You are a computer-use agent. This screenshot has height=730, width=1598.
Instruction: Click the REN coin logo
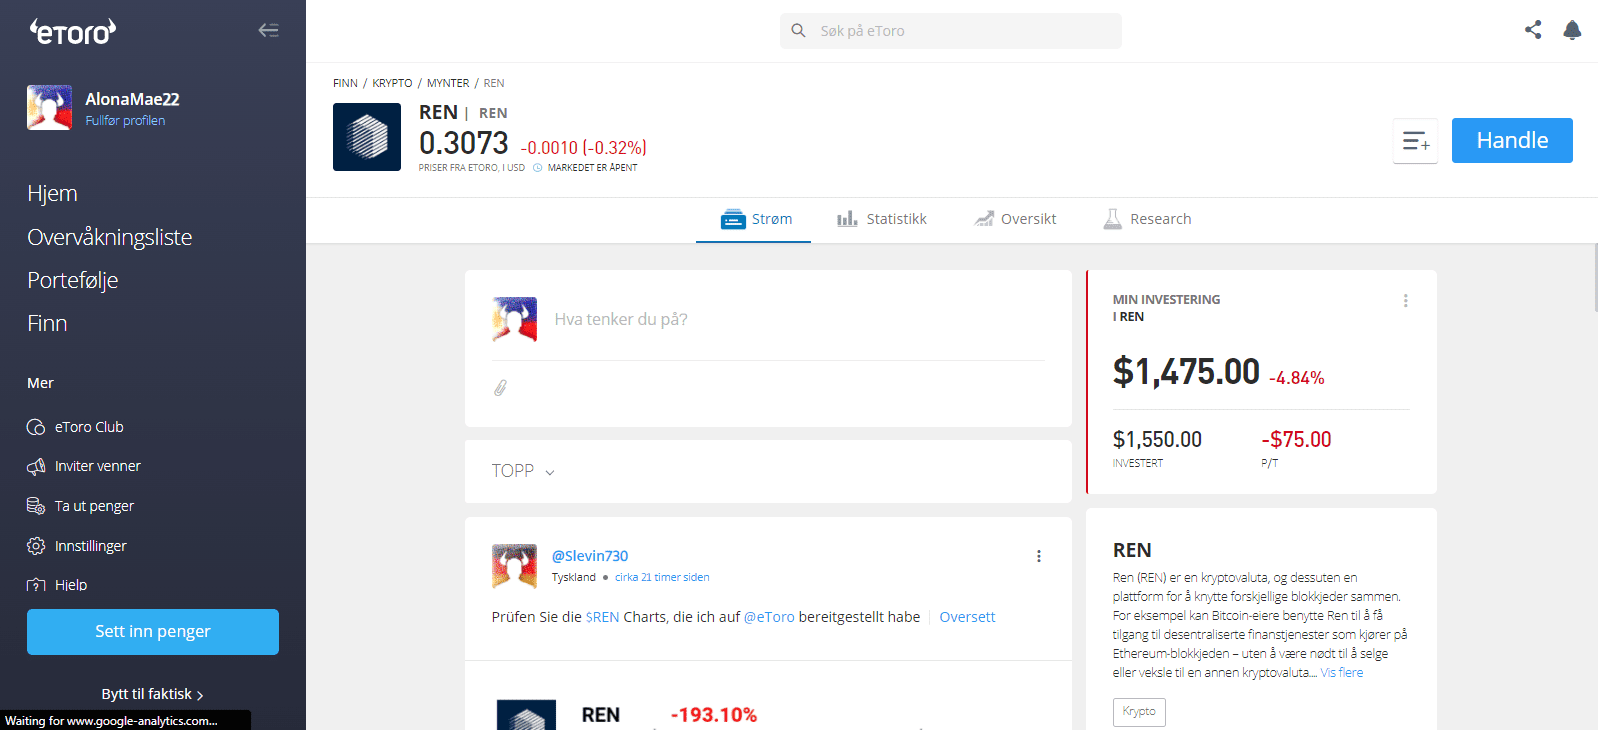point(367,137)
